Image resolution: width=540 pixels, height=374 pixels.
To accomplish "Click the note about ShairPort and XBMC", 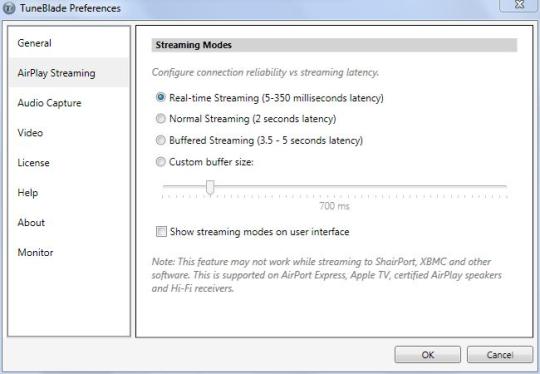I will point(326,275).
